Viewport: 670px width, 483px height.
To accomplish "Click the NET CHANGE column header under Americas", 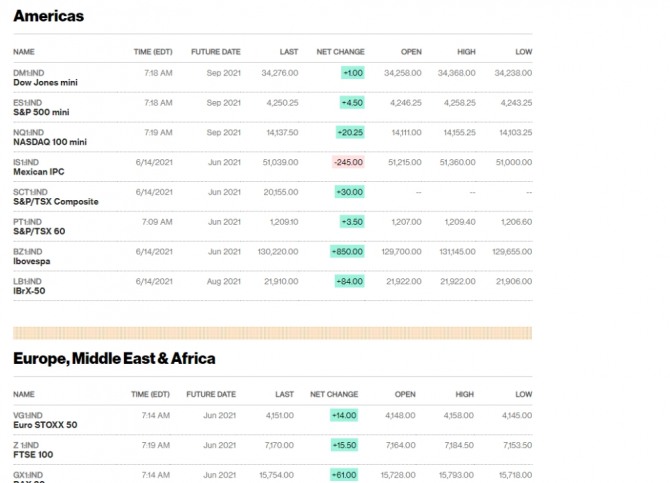I will [340, 51].
